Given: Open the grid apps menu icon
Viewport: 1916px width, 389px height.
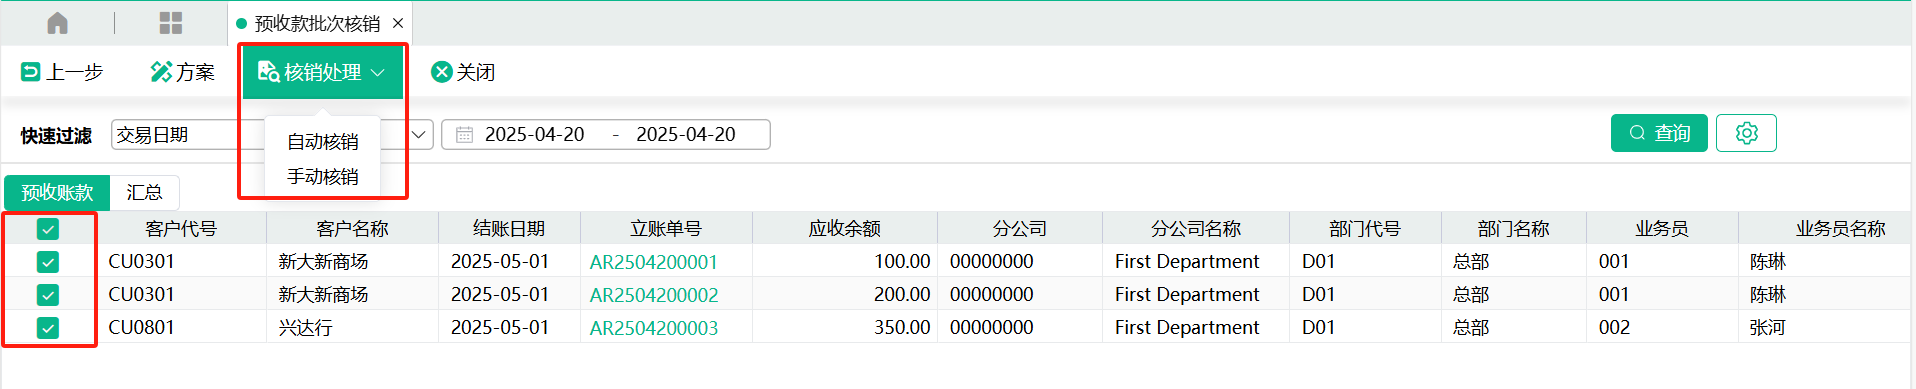Looking at the screenshot, I should click(171, 23).
